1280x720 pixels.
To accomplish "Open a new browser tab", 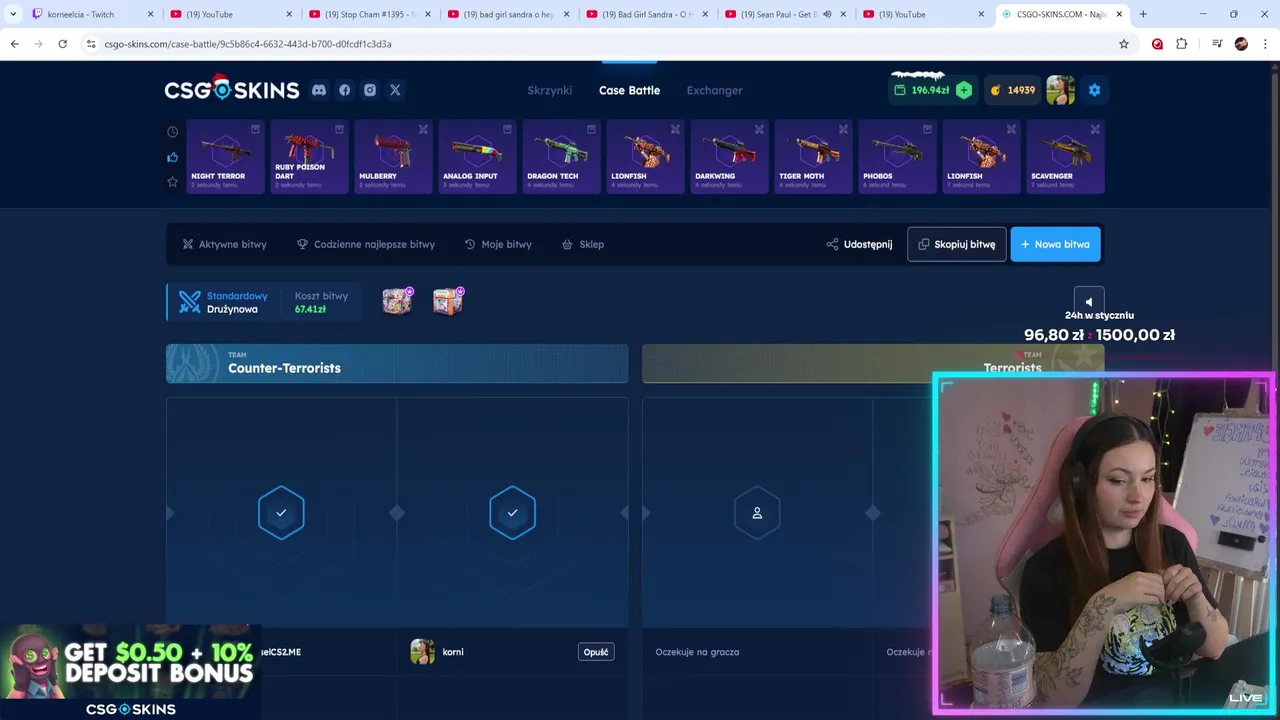I will pyautogui.click(x=1143, y=14).
